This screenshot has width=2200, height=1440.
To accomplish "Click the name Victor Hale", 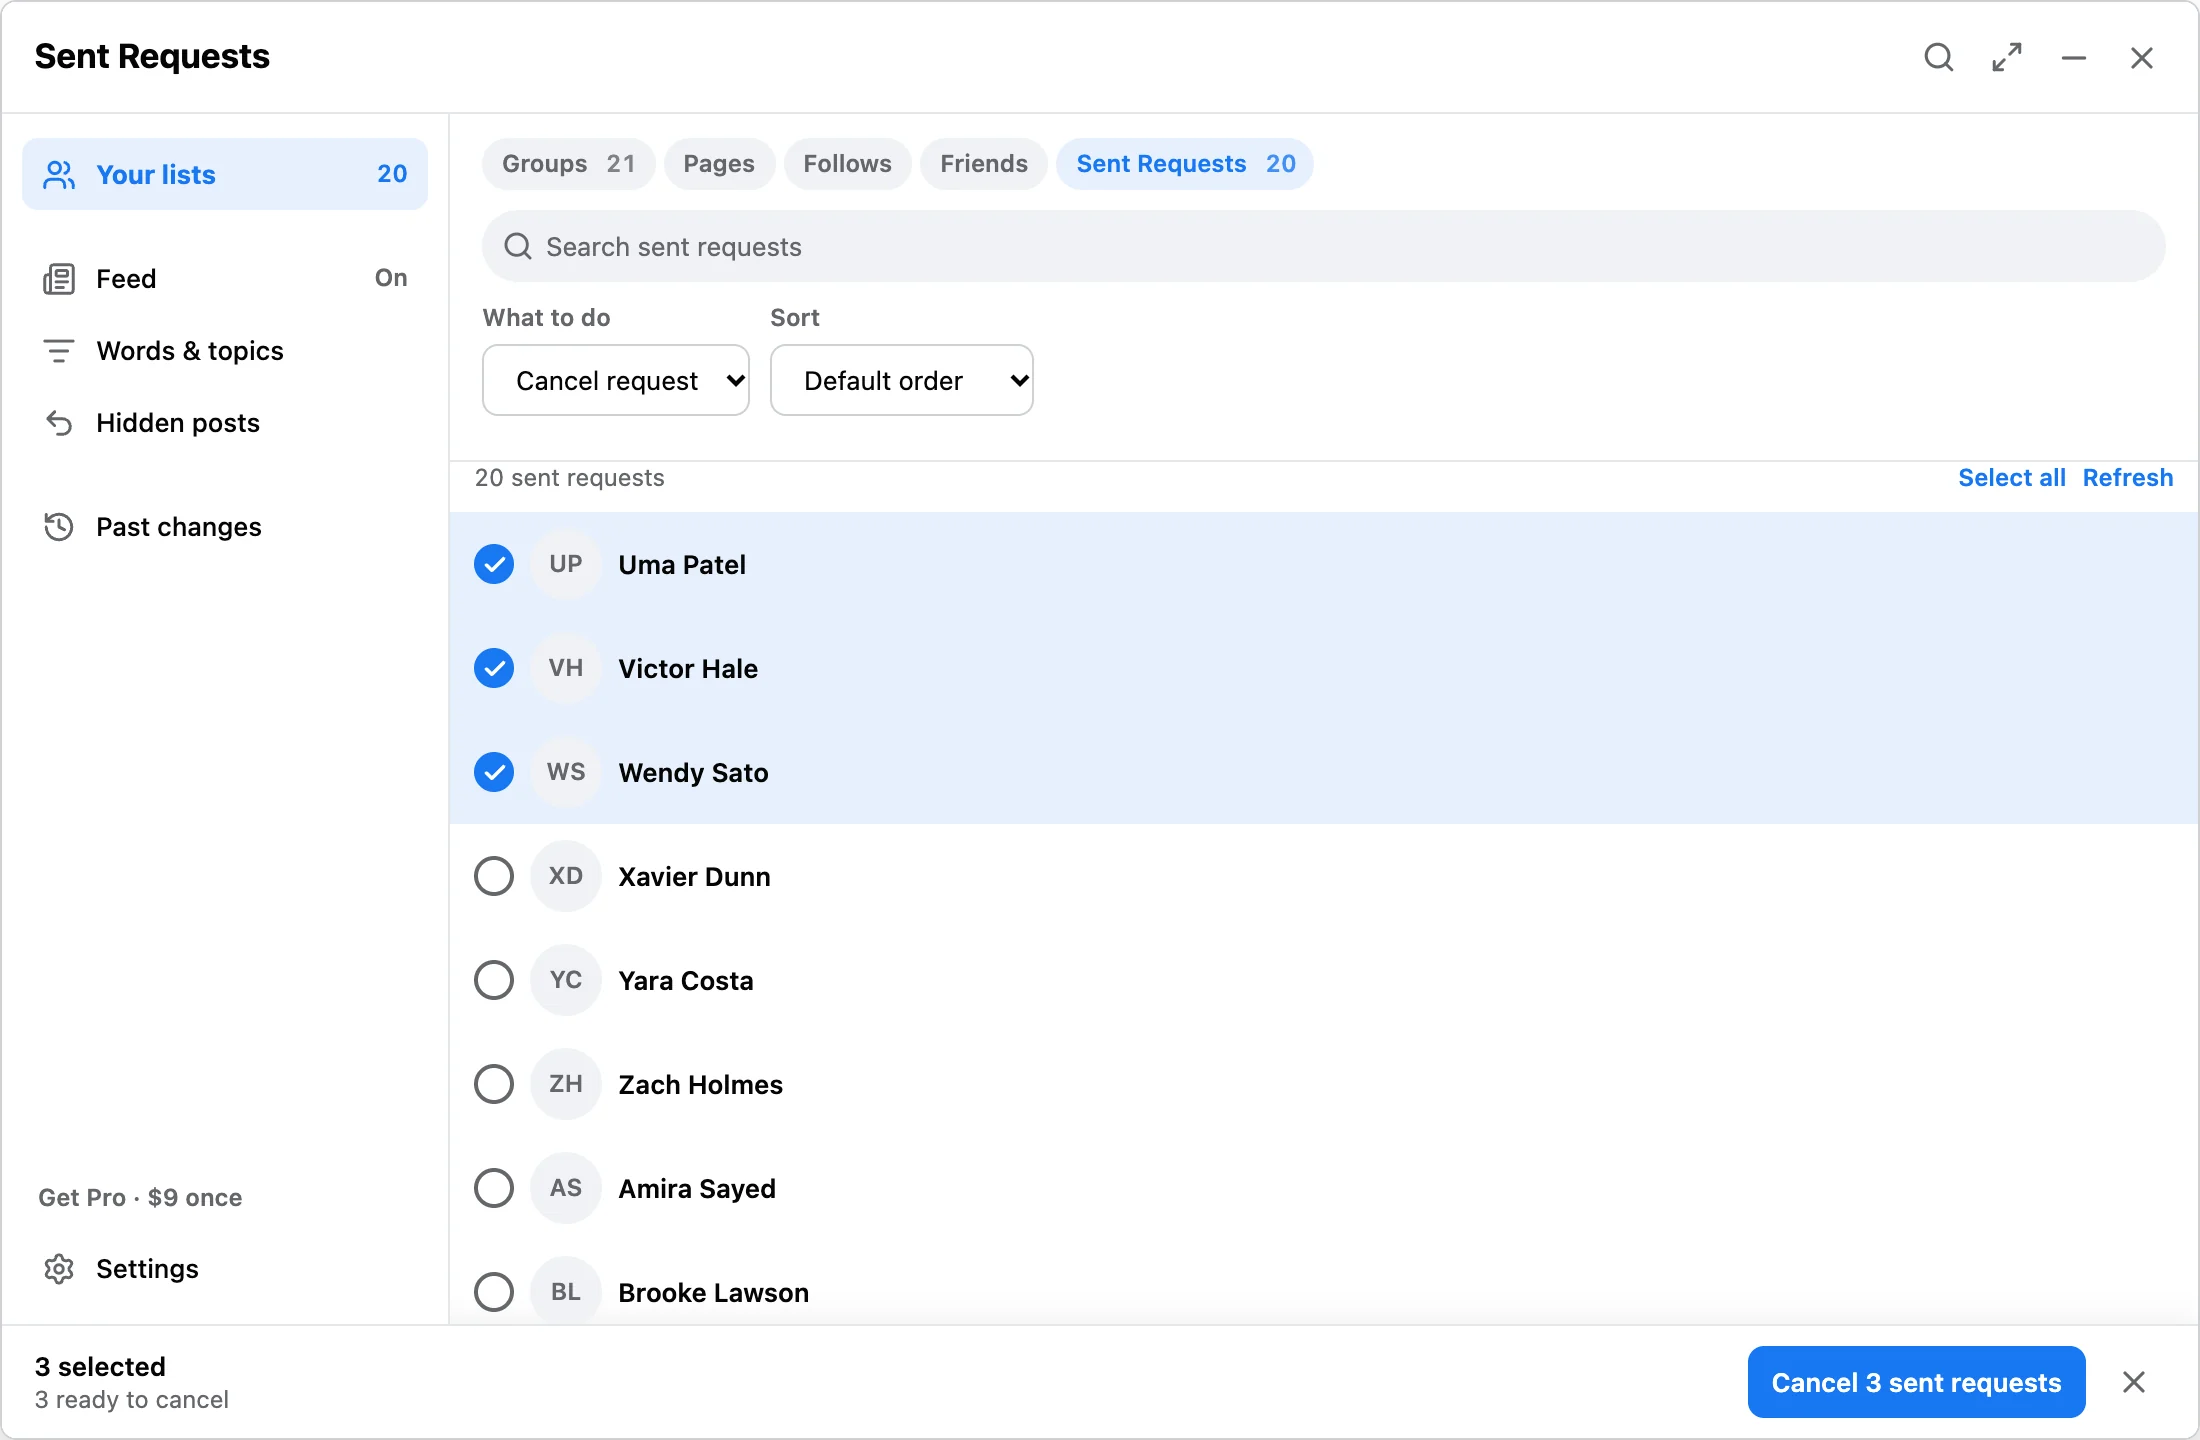I will tap(688, 669).
